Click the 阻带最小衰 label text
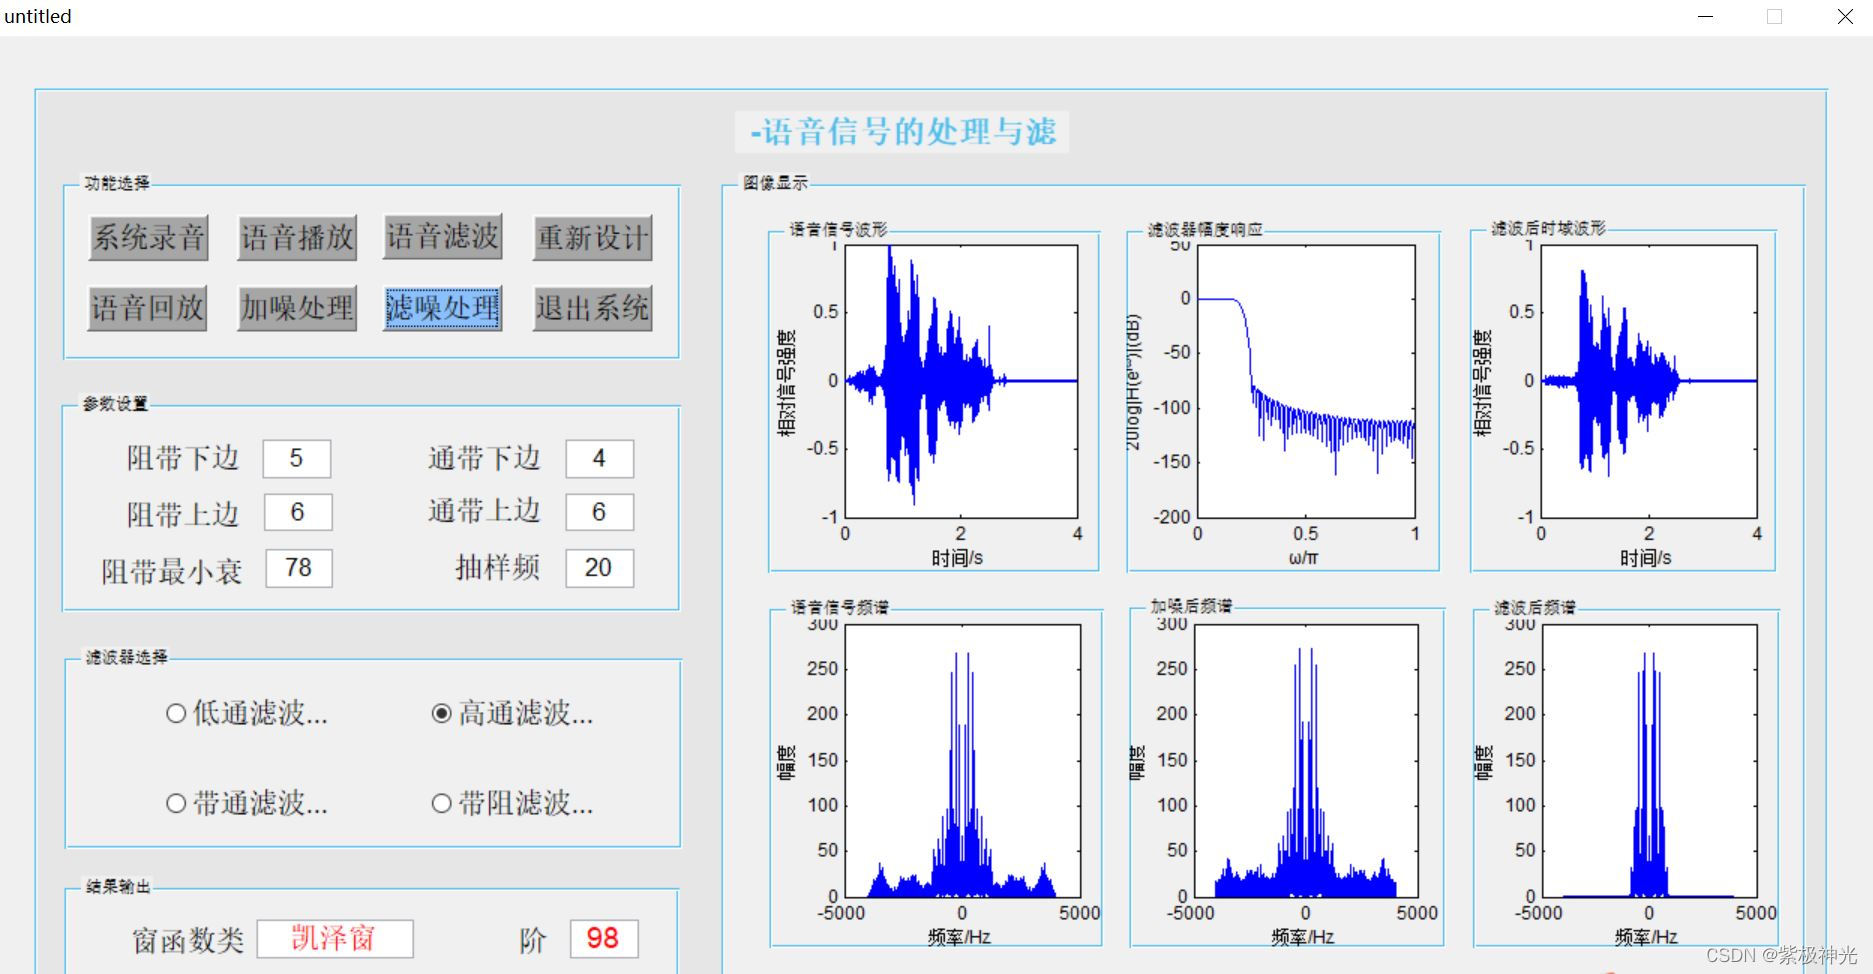 [x=172, y=571]
